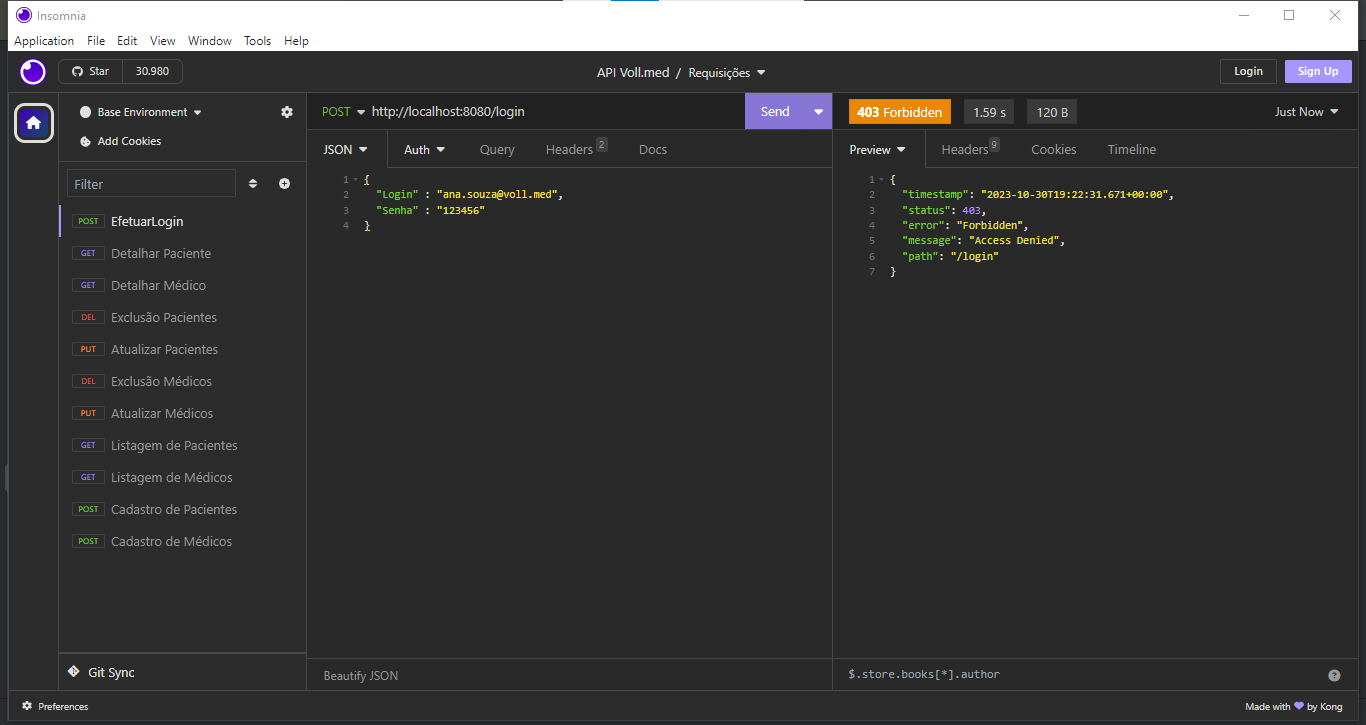Select the Listagem de Médicos request
The height and width of the screenshot is (725, 1366).
click(x=182, y=477)
